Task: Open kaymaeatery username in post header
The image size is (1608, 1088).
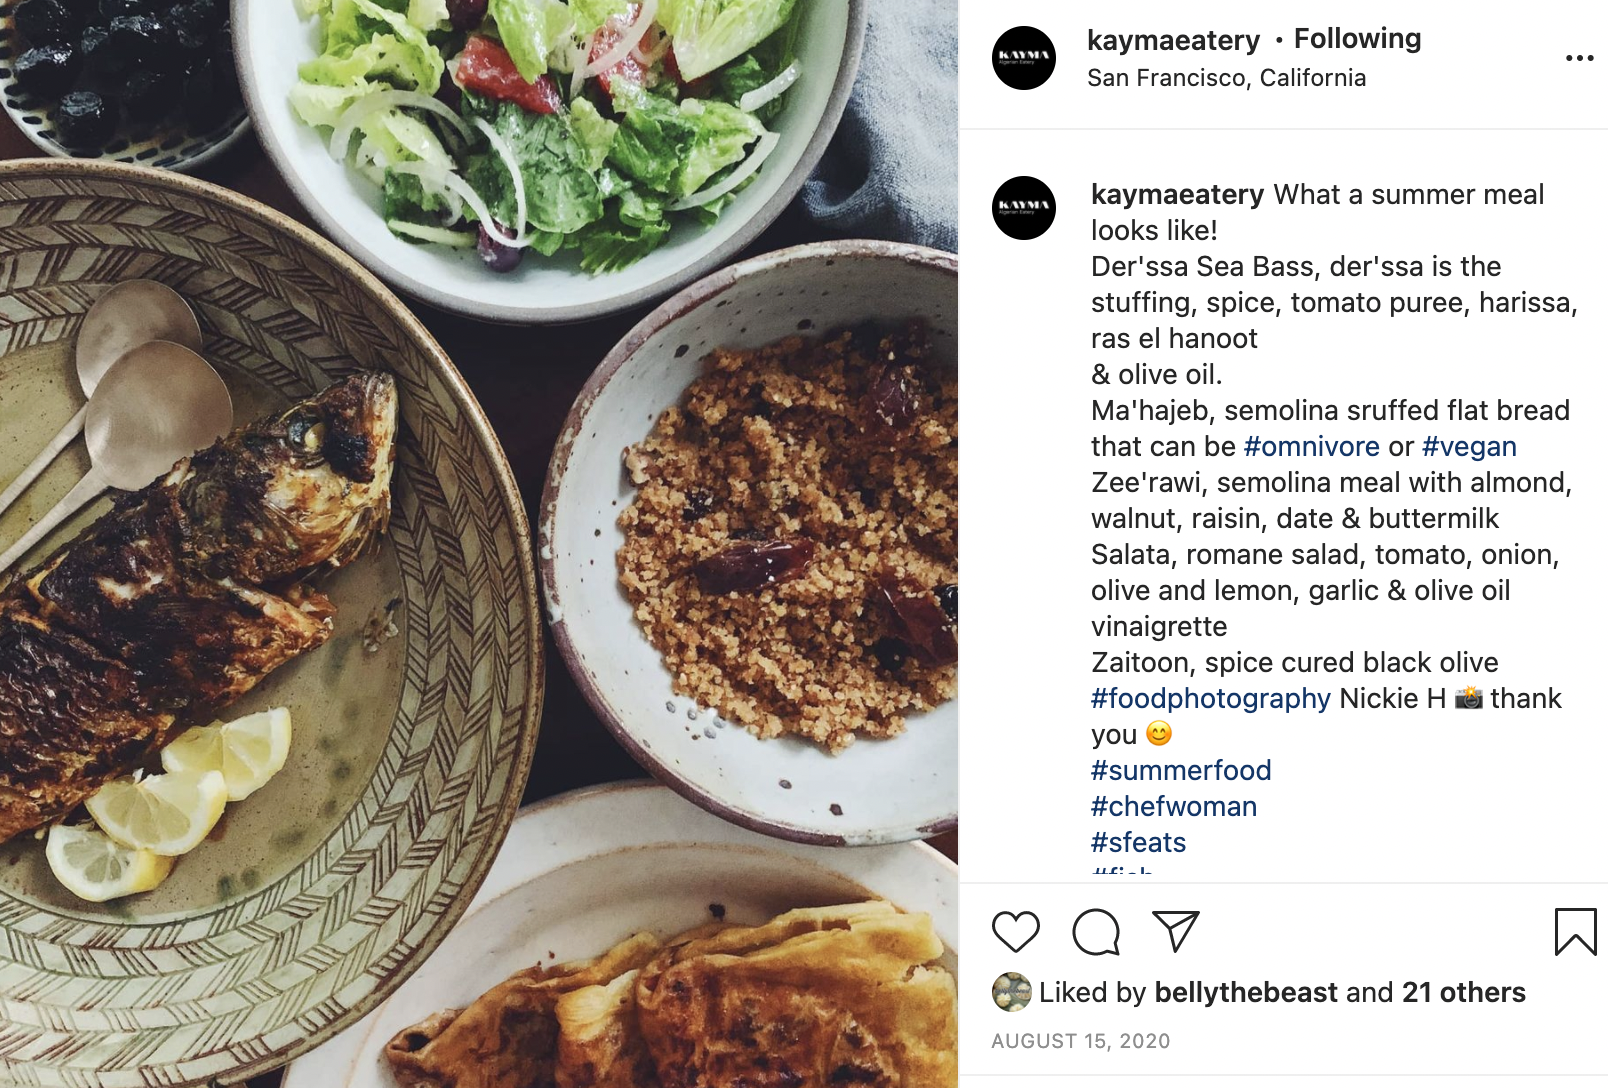Action: (x=1173, y=40)
